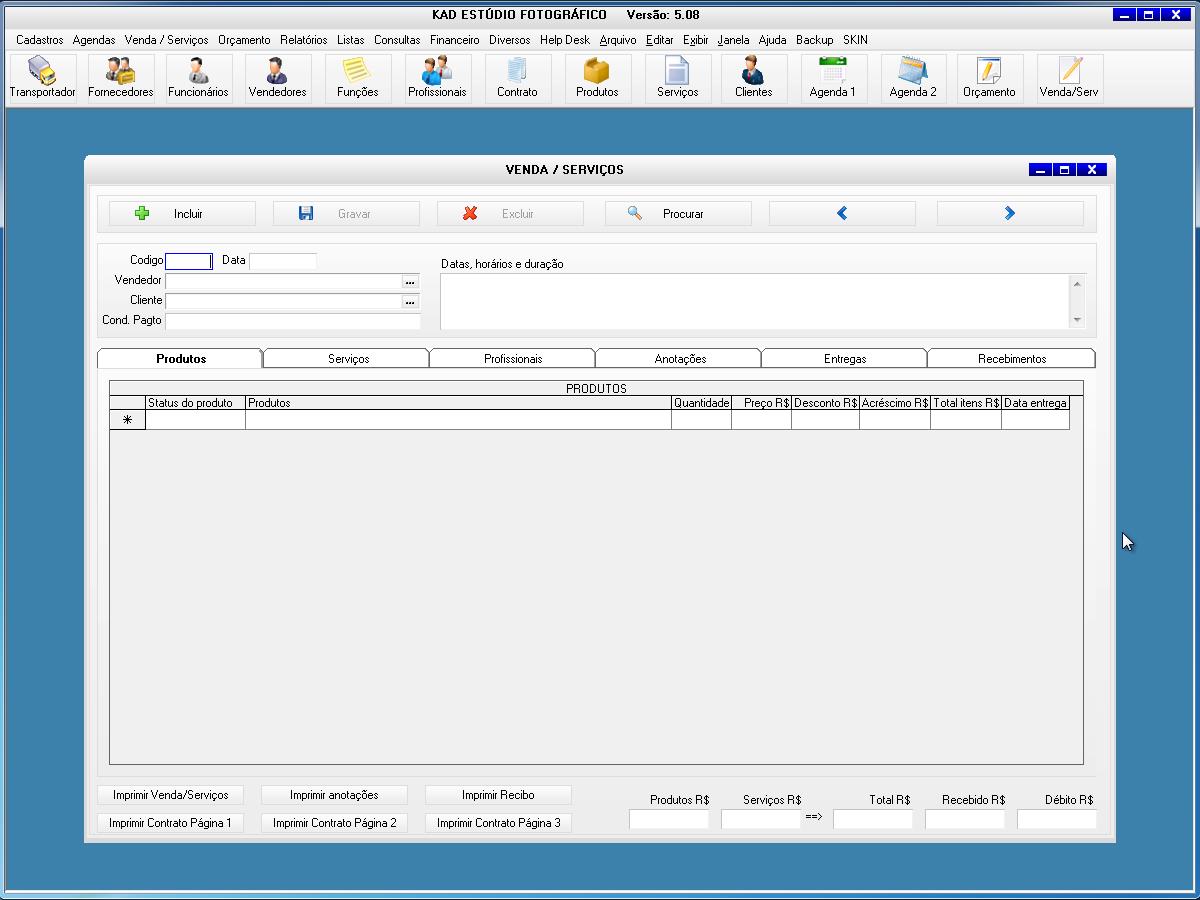1200x900 pixels.
Task: Open the Relatórios menu
Action: pyautogui.click(x=304, y=40)
